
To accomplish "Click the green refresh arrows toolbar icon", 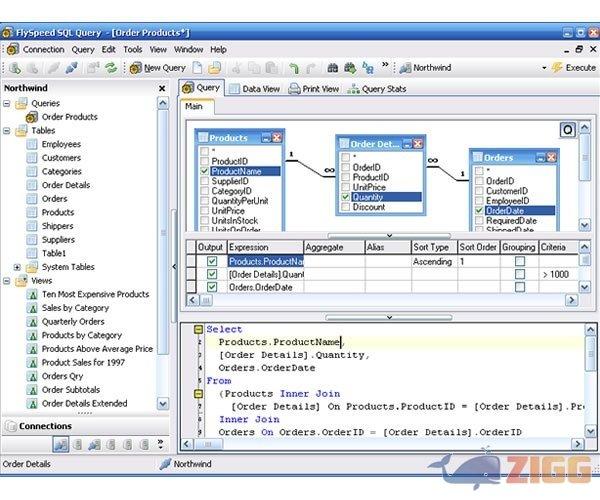I will [111, 68].
